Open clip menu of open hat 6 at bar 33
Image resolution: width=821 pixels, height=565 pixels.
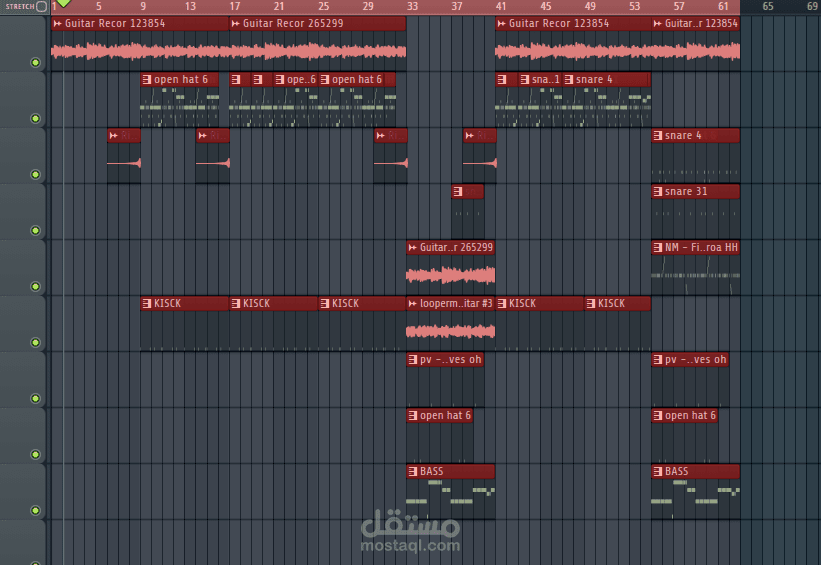413,416
